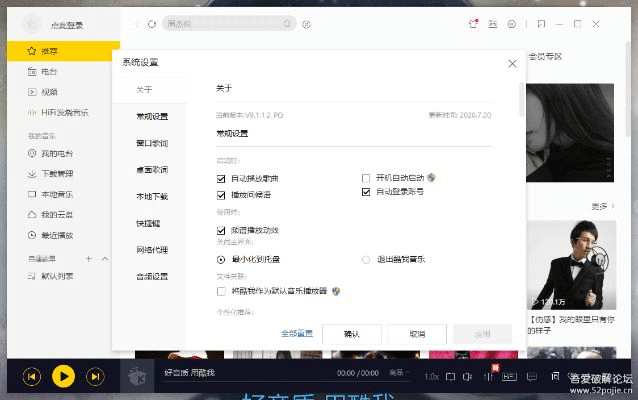638x400 pixels.
Task: Open 快捷键 settings tab
Action: coord(149,222)
